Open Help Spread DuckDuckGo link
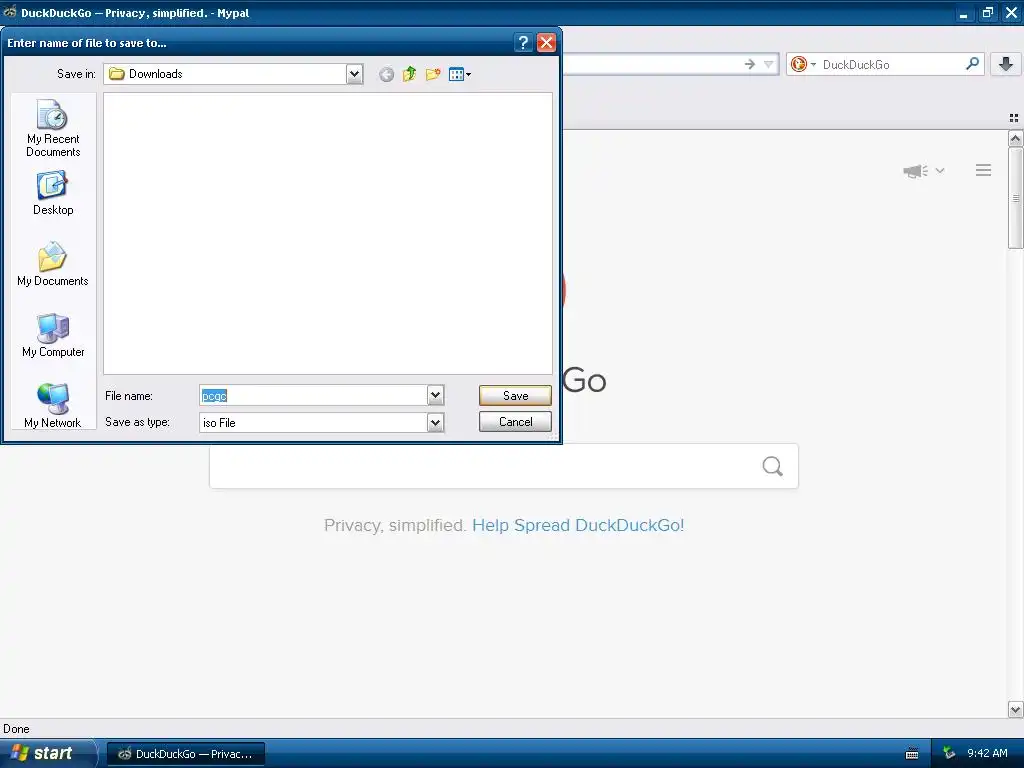 point(578,525)
